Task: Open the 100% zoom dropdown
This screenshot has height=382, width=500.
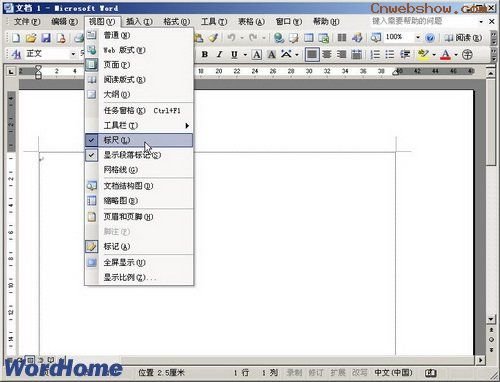Action: coord(418,37)
